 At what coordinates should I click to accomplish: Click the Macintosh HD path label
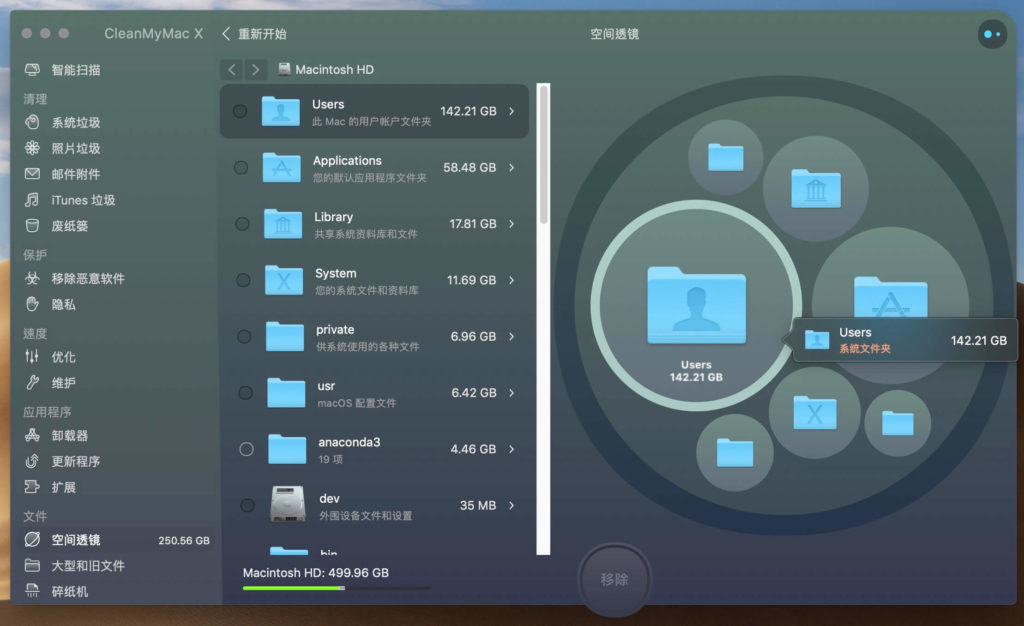pyautogui.click(x=334, y=69)
